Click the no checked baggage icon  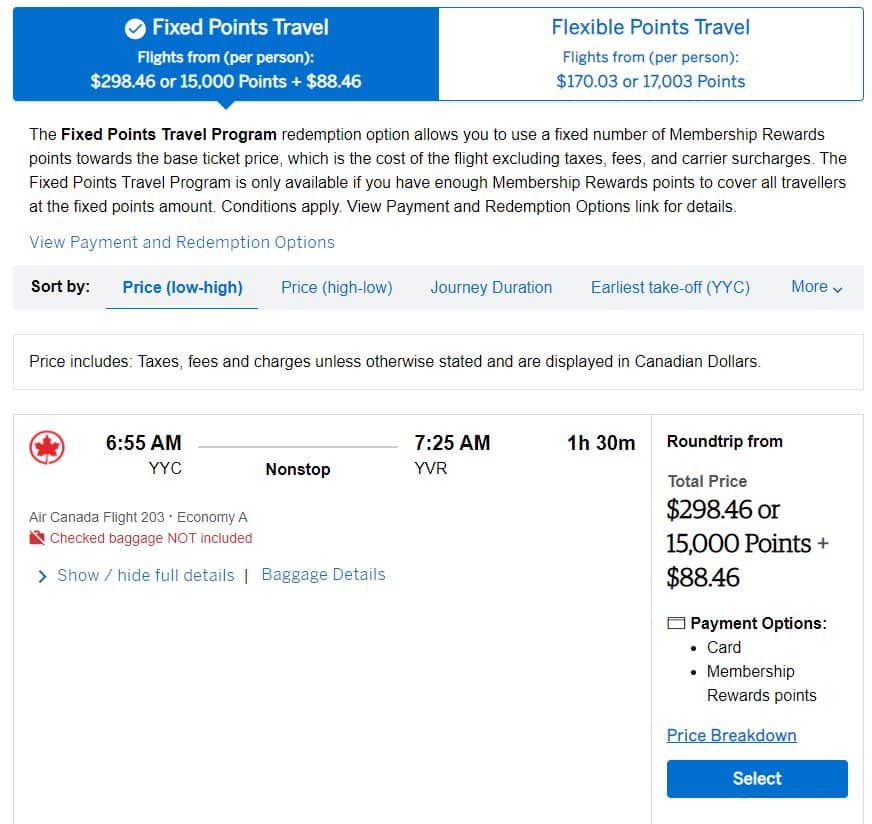click(37, 538)
